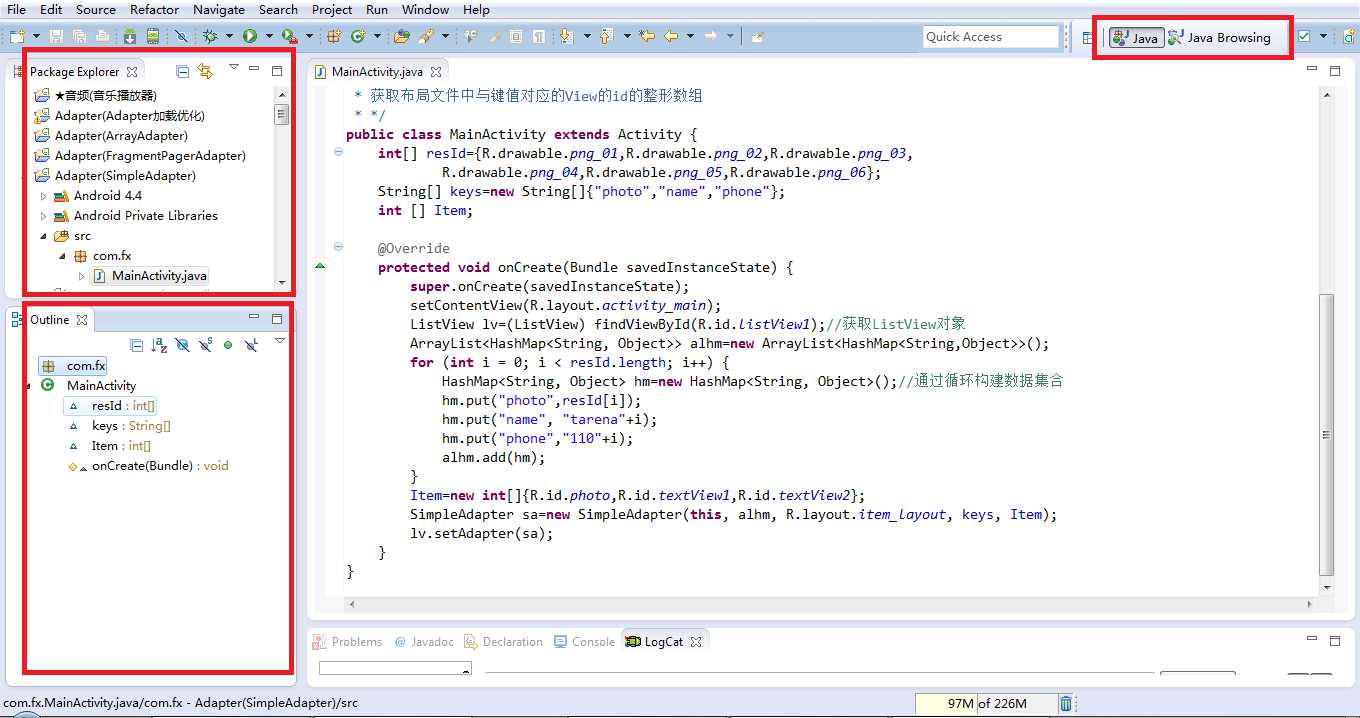Close the LogCat view tab
Image resolution: width=1360 pixels, height=718 pixels.
[x=696, y=642]
